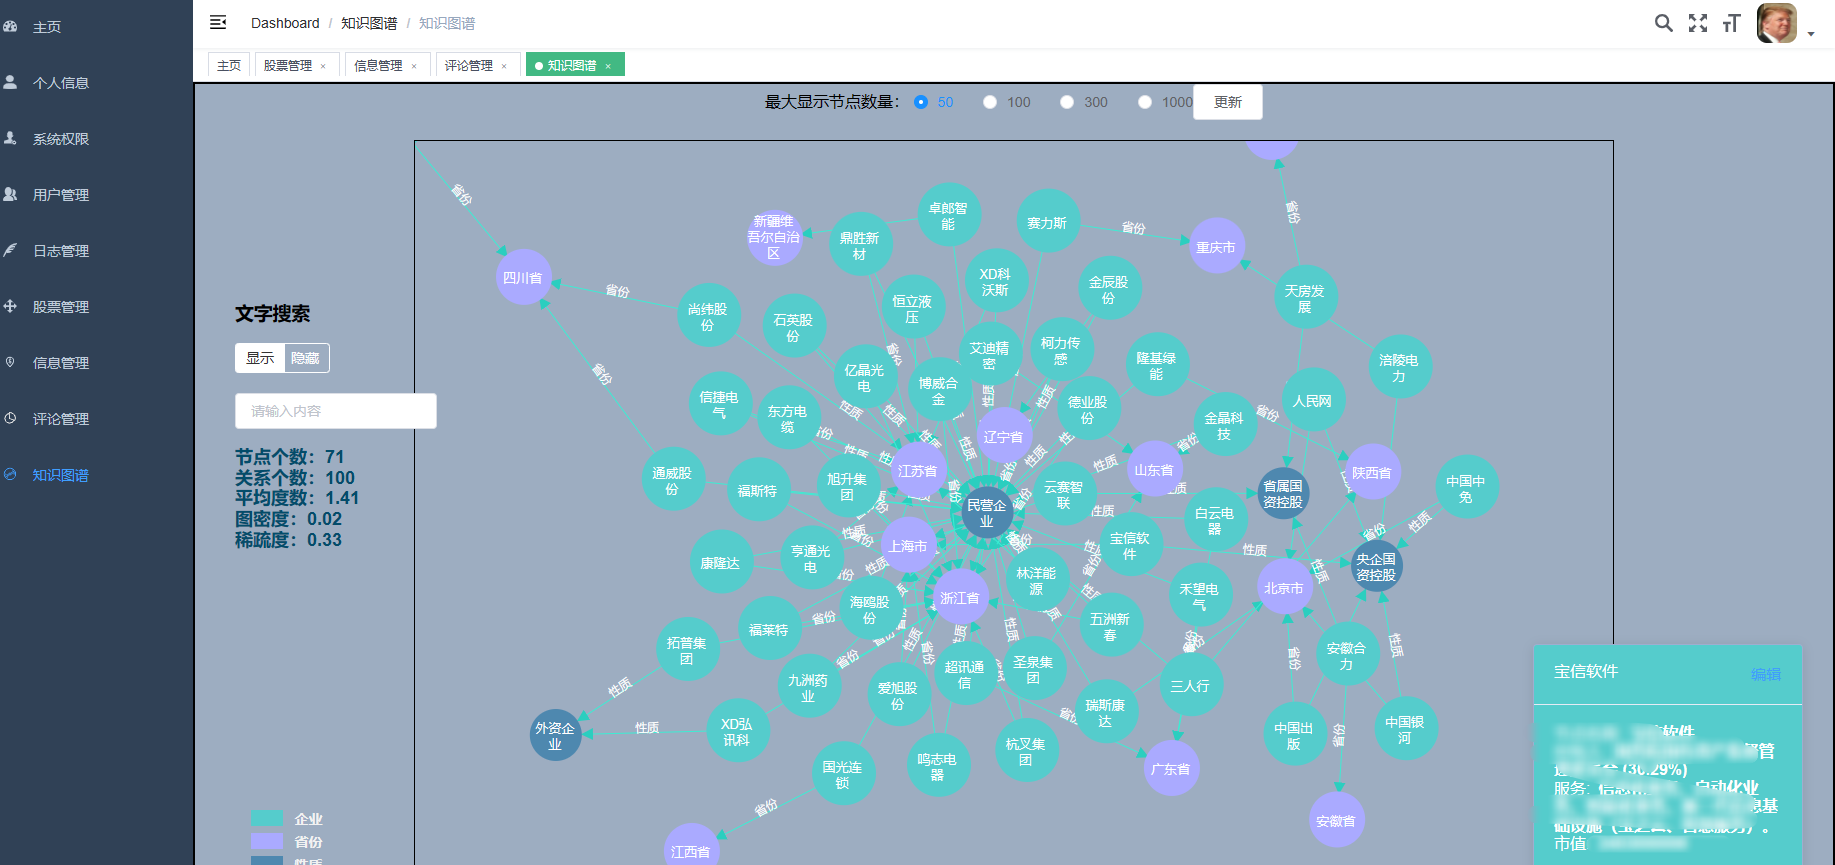Viewport: 1835px width, 865px height.
Task: Select the 100 nodes radio button
Action: (990, 102)
